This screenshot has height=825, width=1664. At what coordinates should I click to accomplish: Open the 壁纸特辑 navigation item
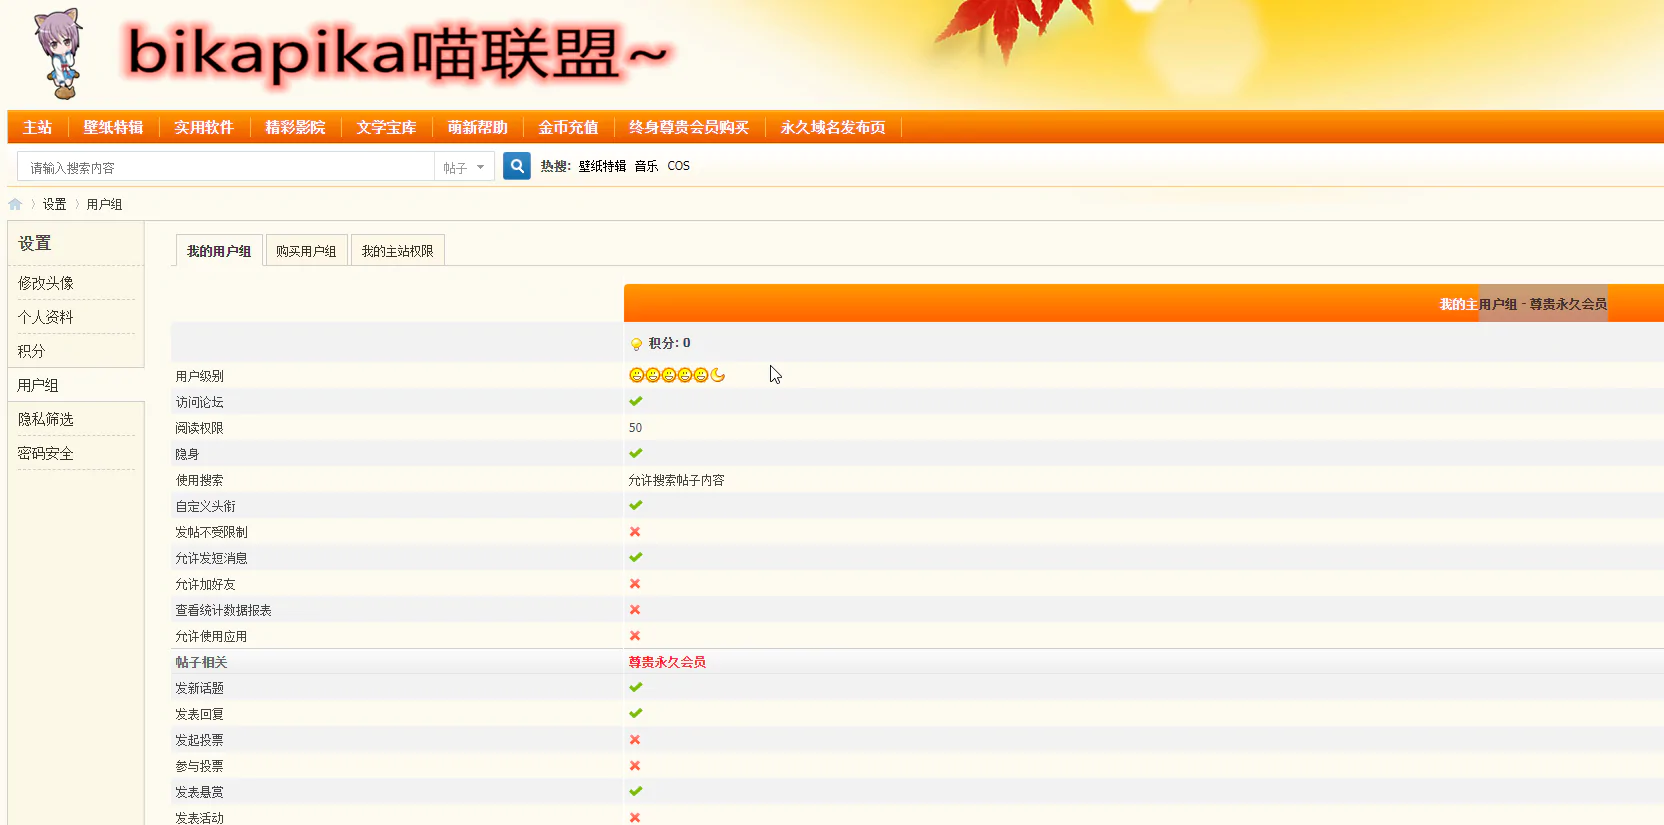(x=113, y=127)
